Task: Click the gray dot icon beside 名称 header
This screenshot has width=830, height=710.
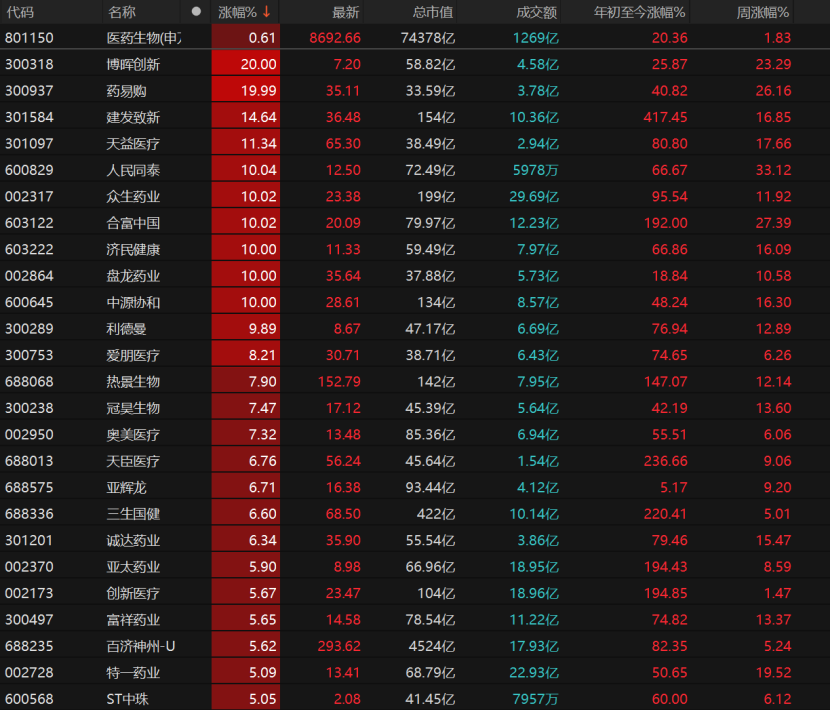Action: 196,12
